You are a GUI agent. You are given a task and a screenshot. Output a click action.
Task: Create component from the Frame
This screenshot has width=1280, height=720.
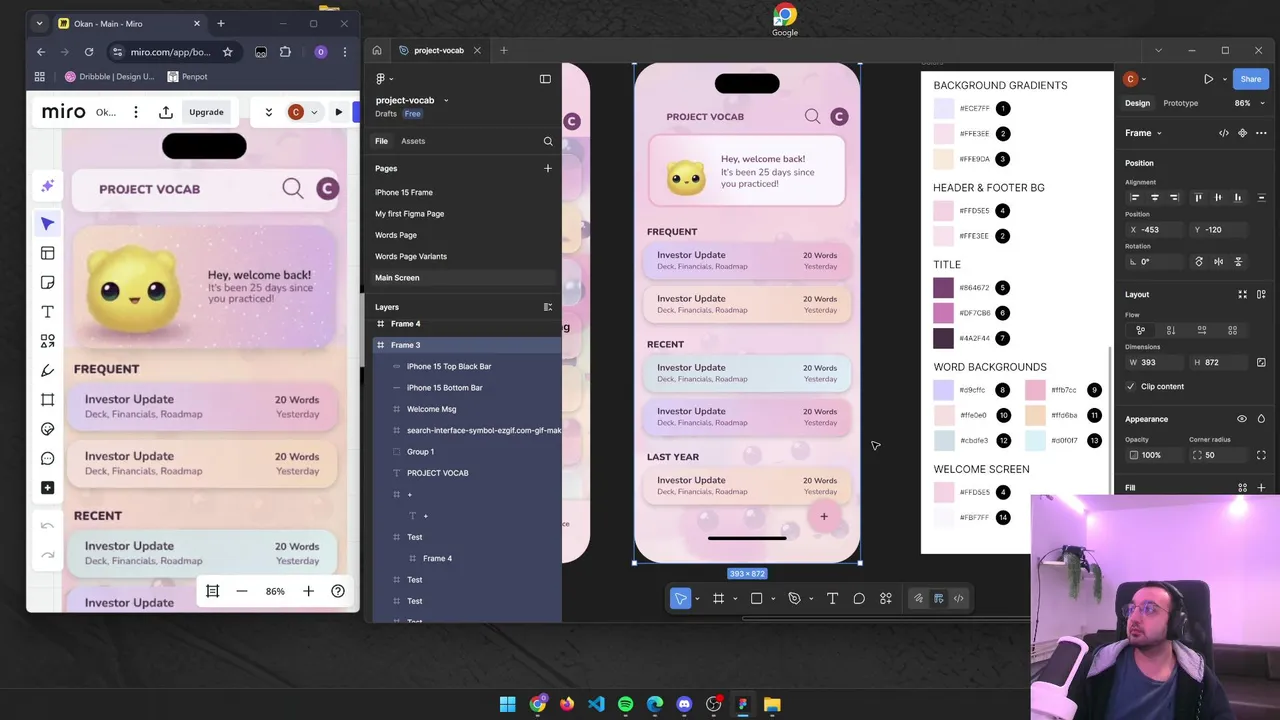(1242, 133)
